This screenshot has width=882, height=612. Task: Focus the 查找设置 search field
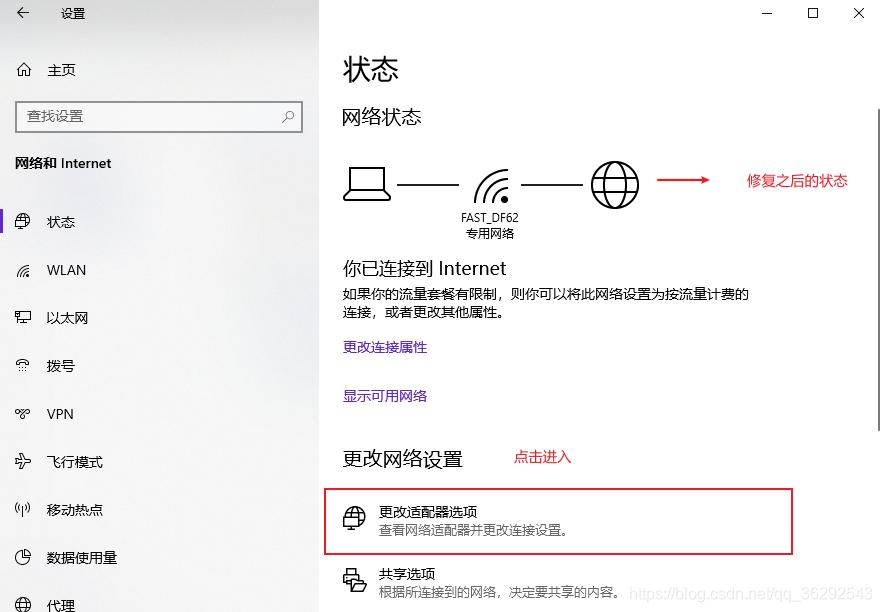tap(159, 116)
